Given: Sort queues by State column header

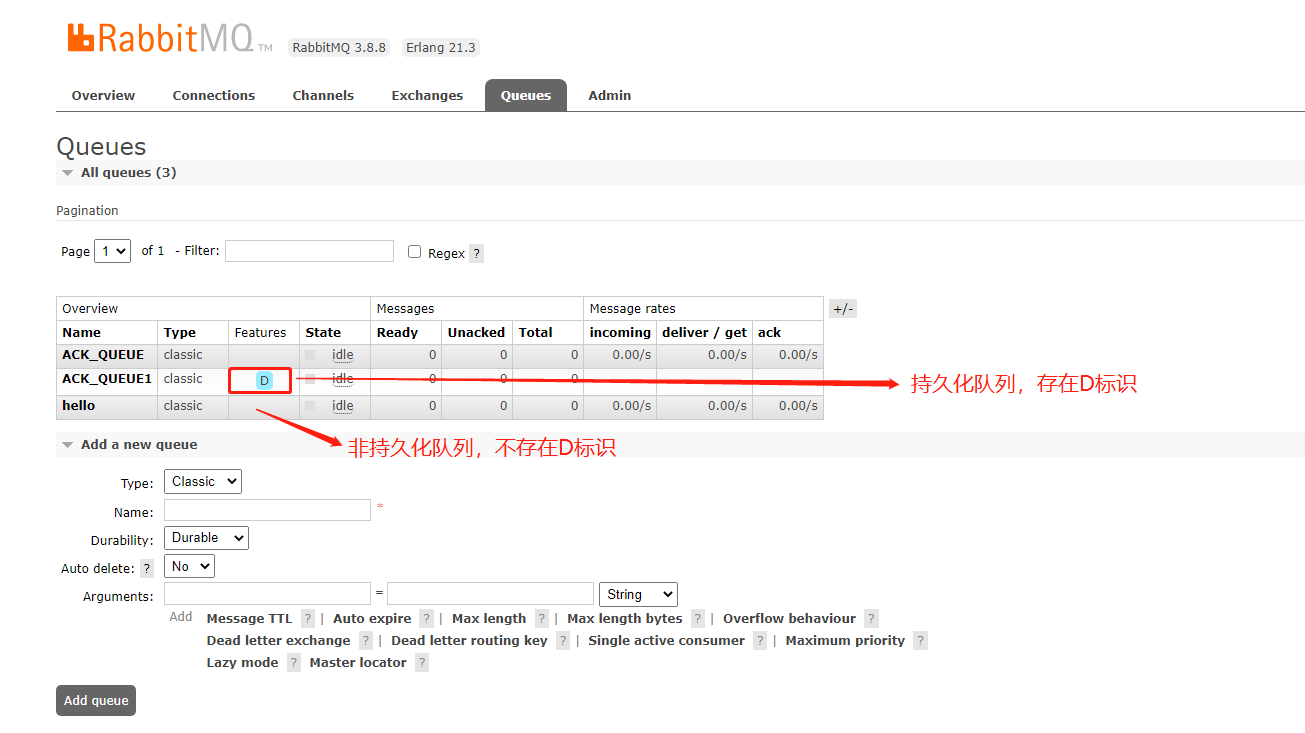Looking at the screenshot, I should coord(323,333).
